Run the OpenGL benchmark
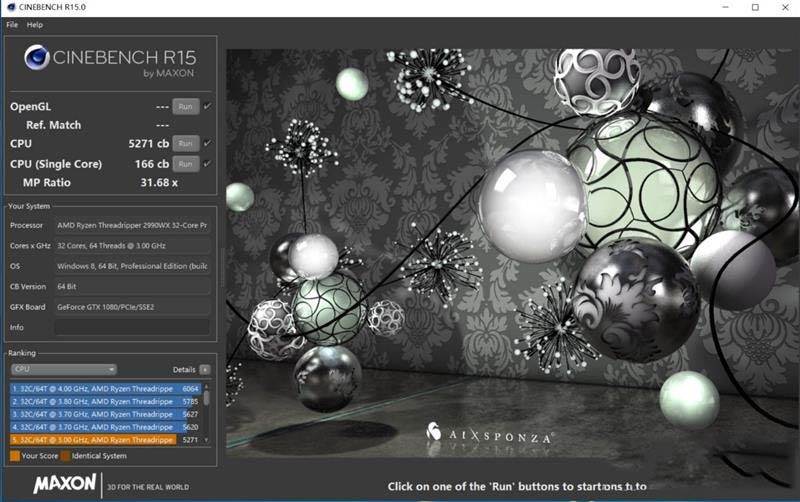Image resolution: width=800 pixels, height=502 pixels. (x=185, y=106)
